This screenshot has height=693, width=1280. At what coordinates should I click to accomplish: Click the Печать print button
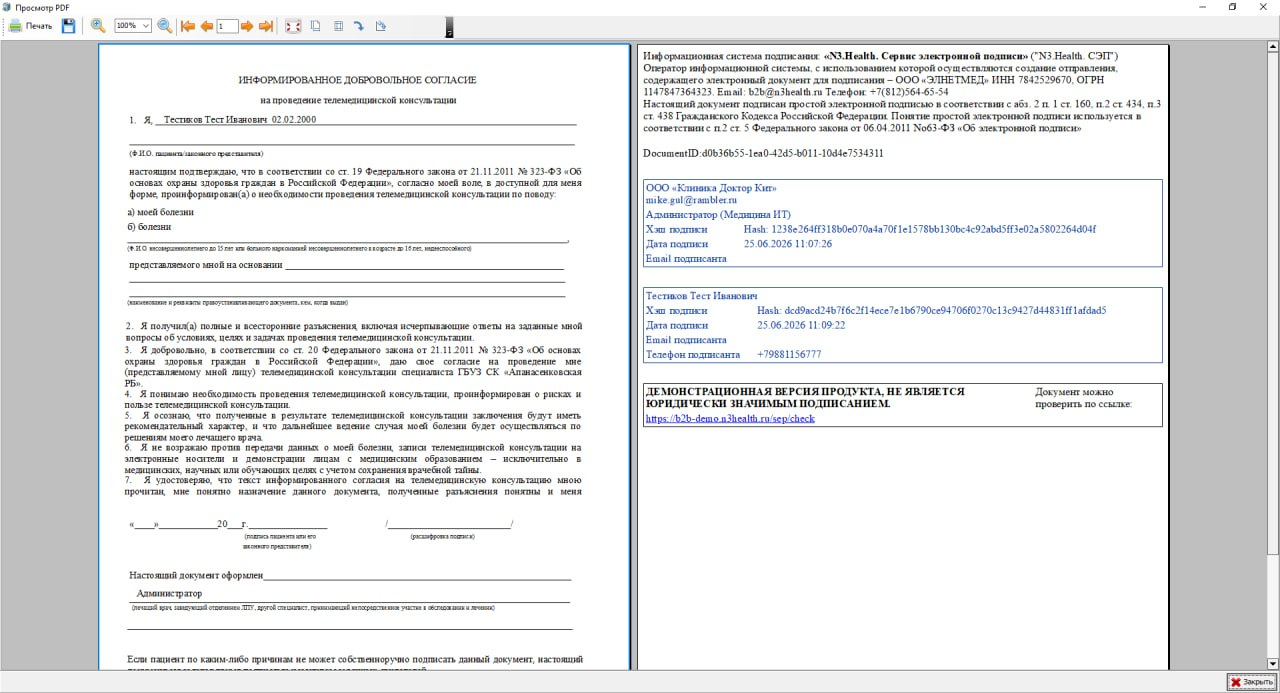point(30,26)
